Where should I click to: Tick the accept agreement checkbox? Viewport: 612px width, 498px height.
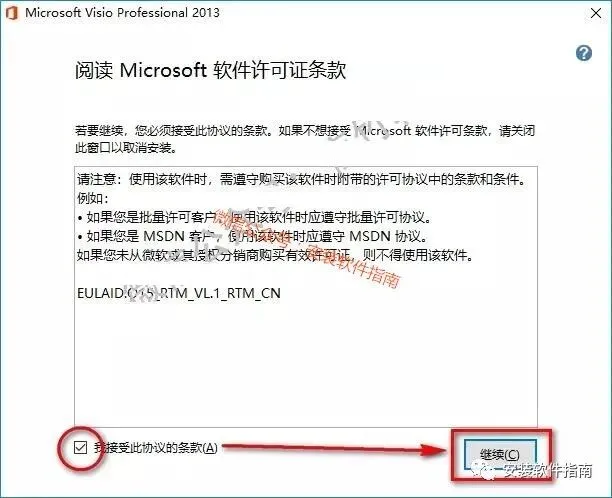[80, 447]
